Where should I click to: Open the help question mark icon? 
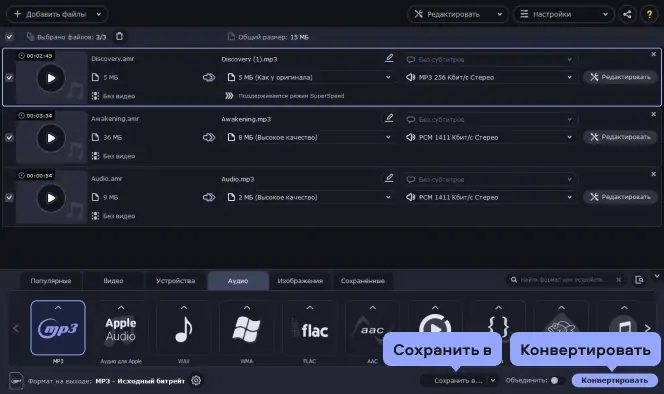(x=649, y=14)
